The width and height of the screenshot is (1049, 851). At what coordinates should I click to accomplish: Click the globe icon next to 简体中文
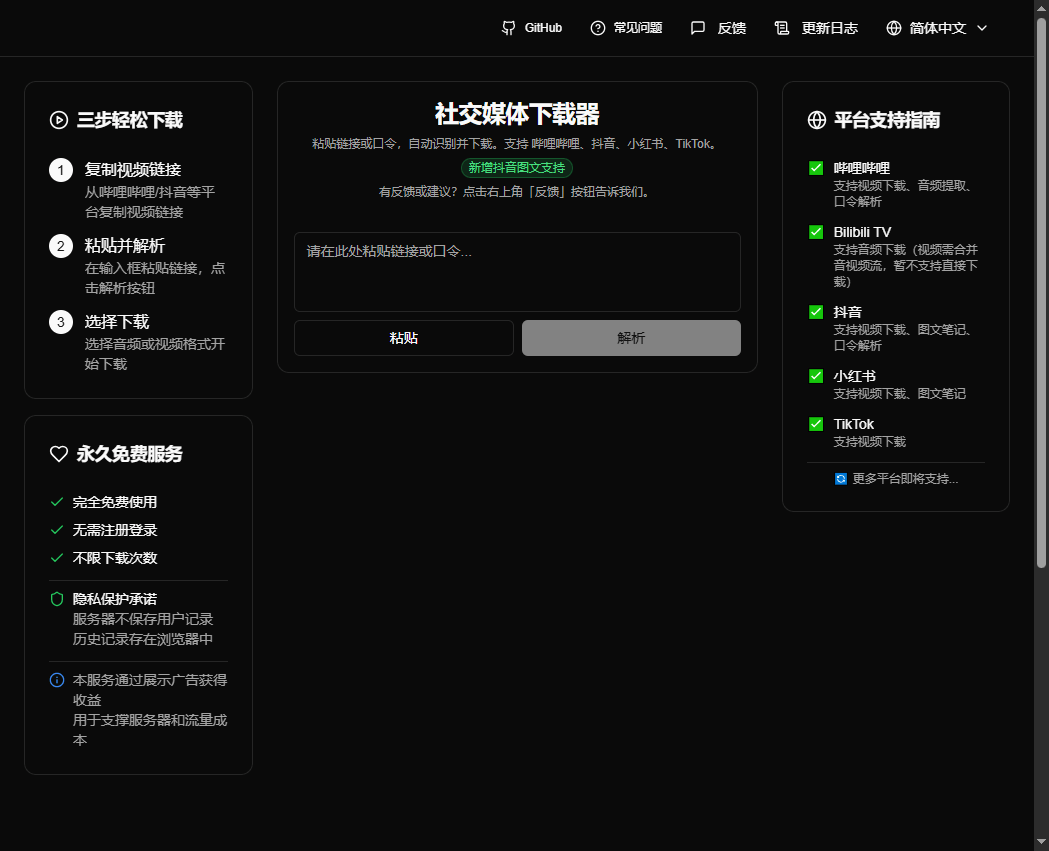893,27
